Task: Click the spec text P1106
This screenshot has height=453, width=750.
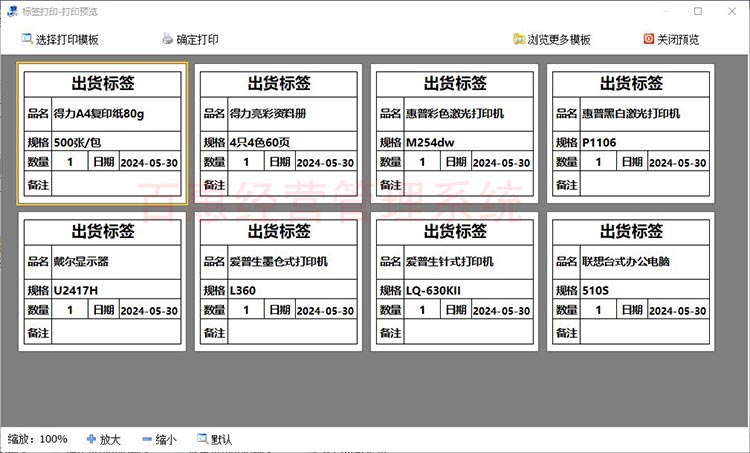Action: [x=599, y=142]
